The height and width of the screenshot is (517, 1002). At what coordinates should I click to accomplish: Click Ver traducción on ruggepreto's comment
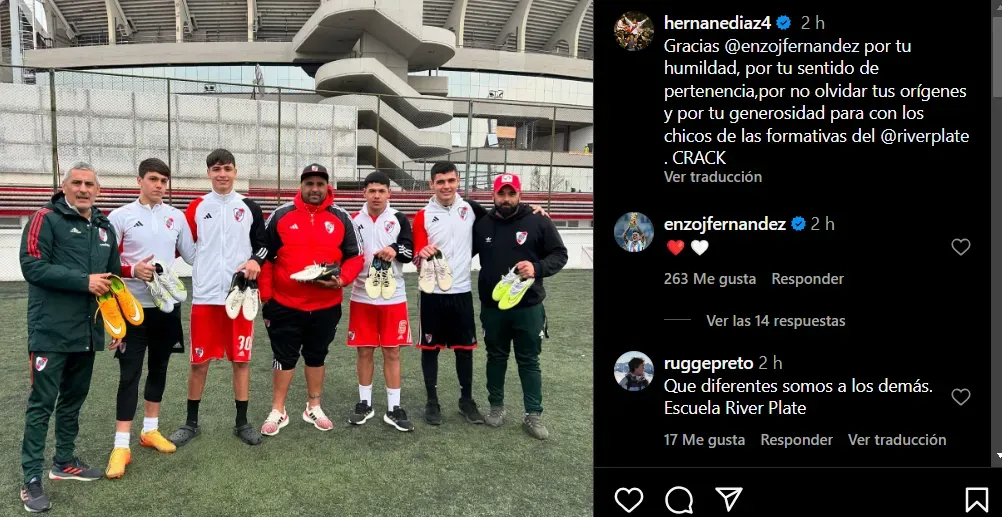pos(897,440)
